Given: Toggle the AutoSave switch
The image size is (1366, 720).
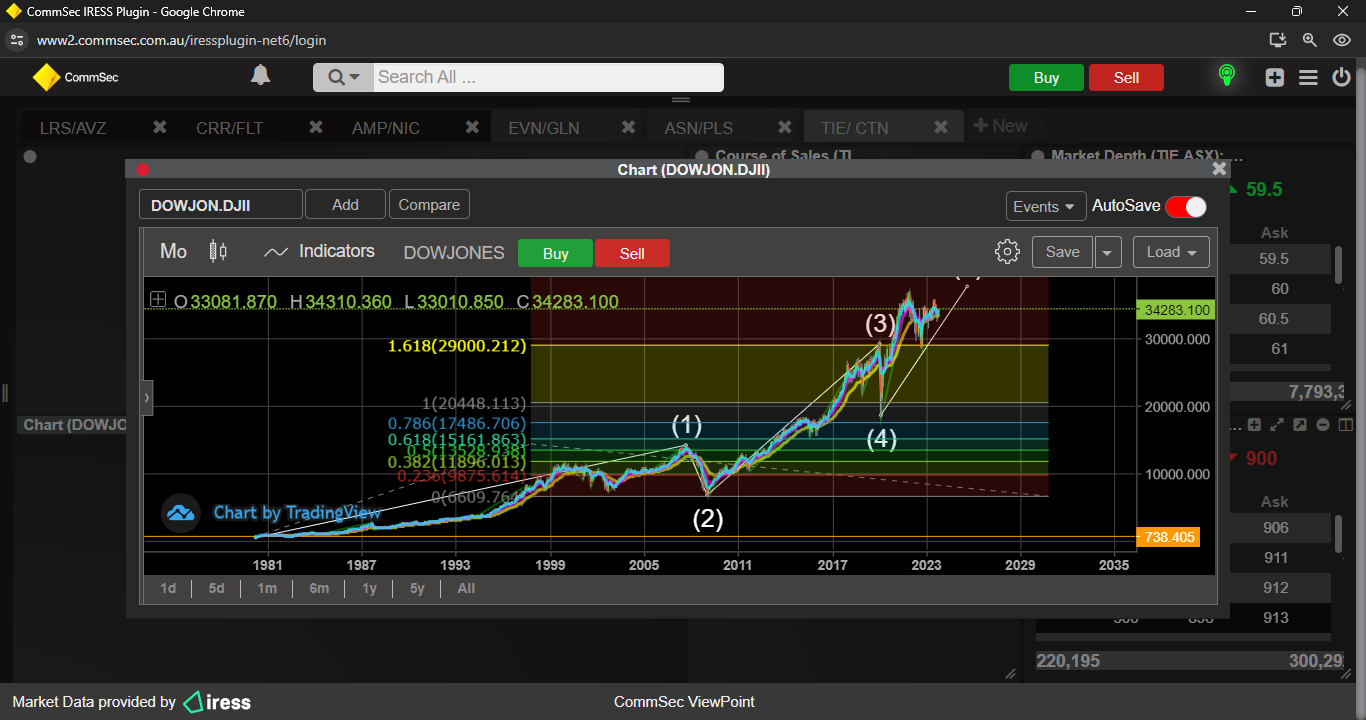Looking at the screenshot, I should coord(1186,206).
